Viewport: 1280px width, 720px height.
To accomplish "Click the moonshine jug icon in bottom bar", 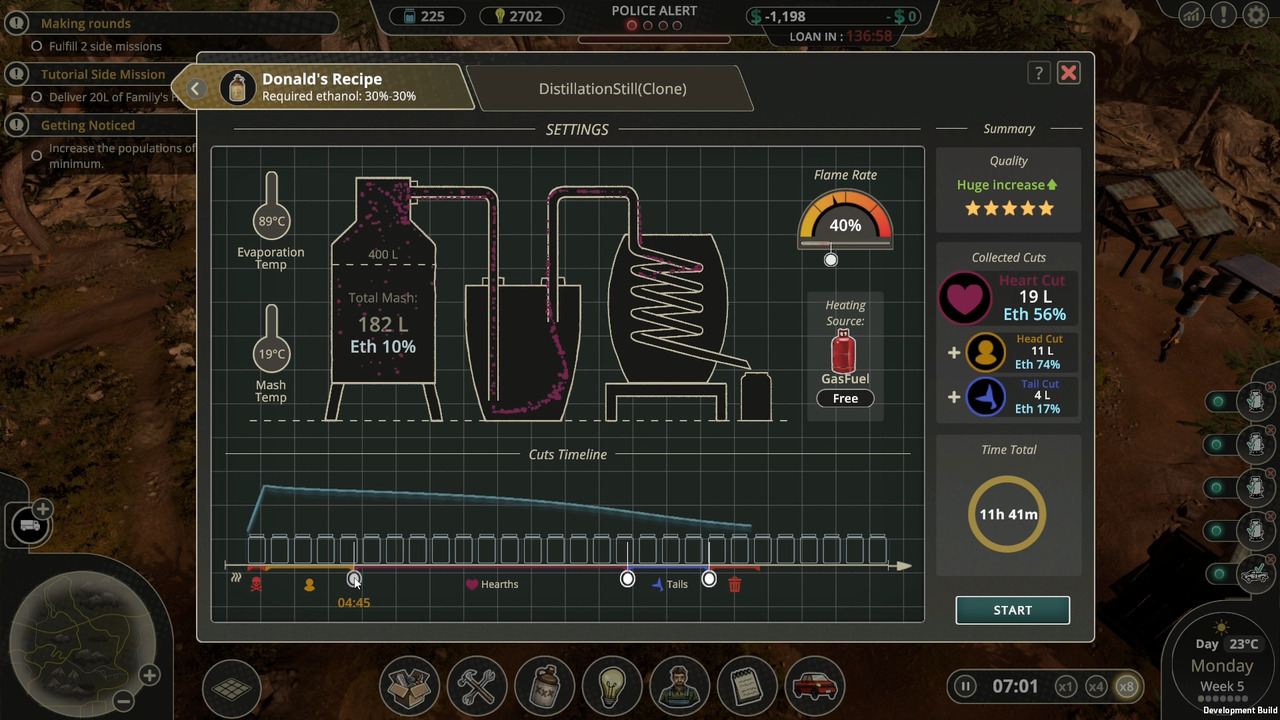I will click(545, 686).
